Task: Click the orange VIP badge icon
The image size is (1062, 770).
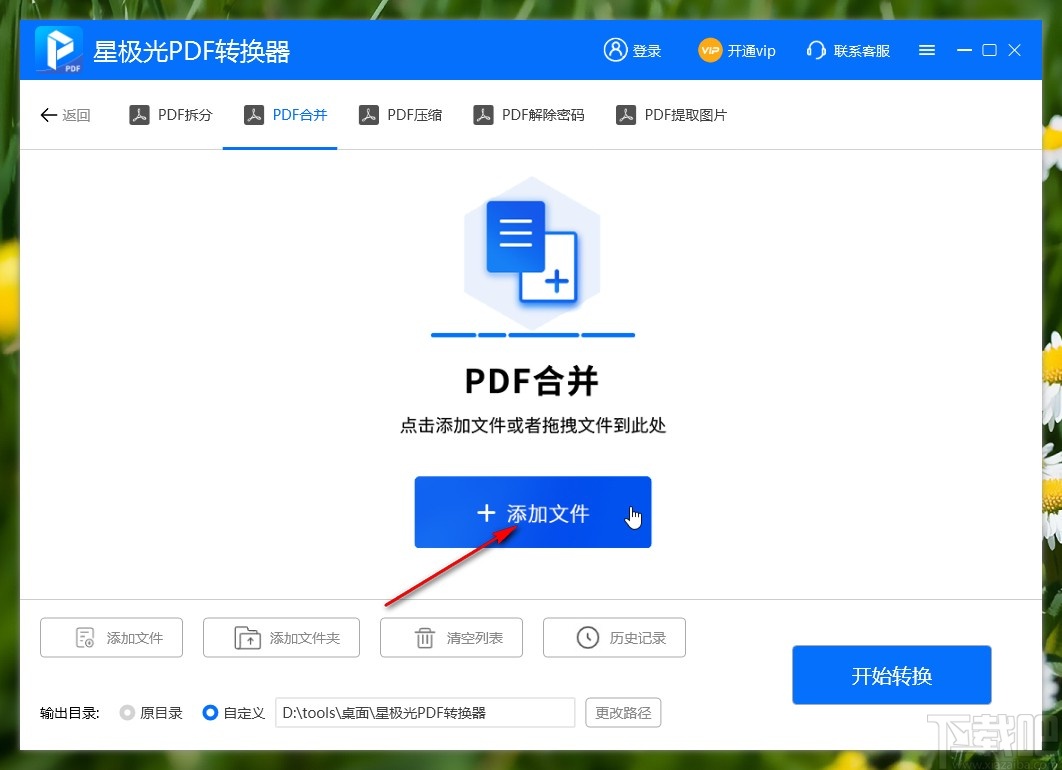Action: click(710, 50)
